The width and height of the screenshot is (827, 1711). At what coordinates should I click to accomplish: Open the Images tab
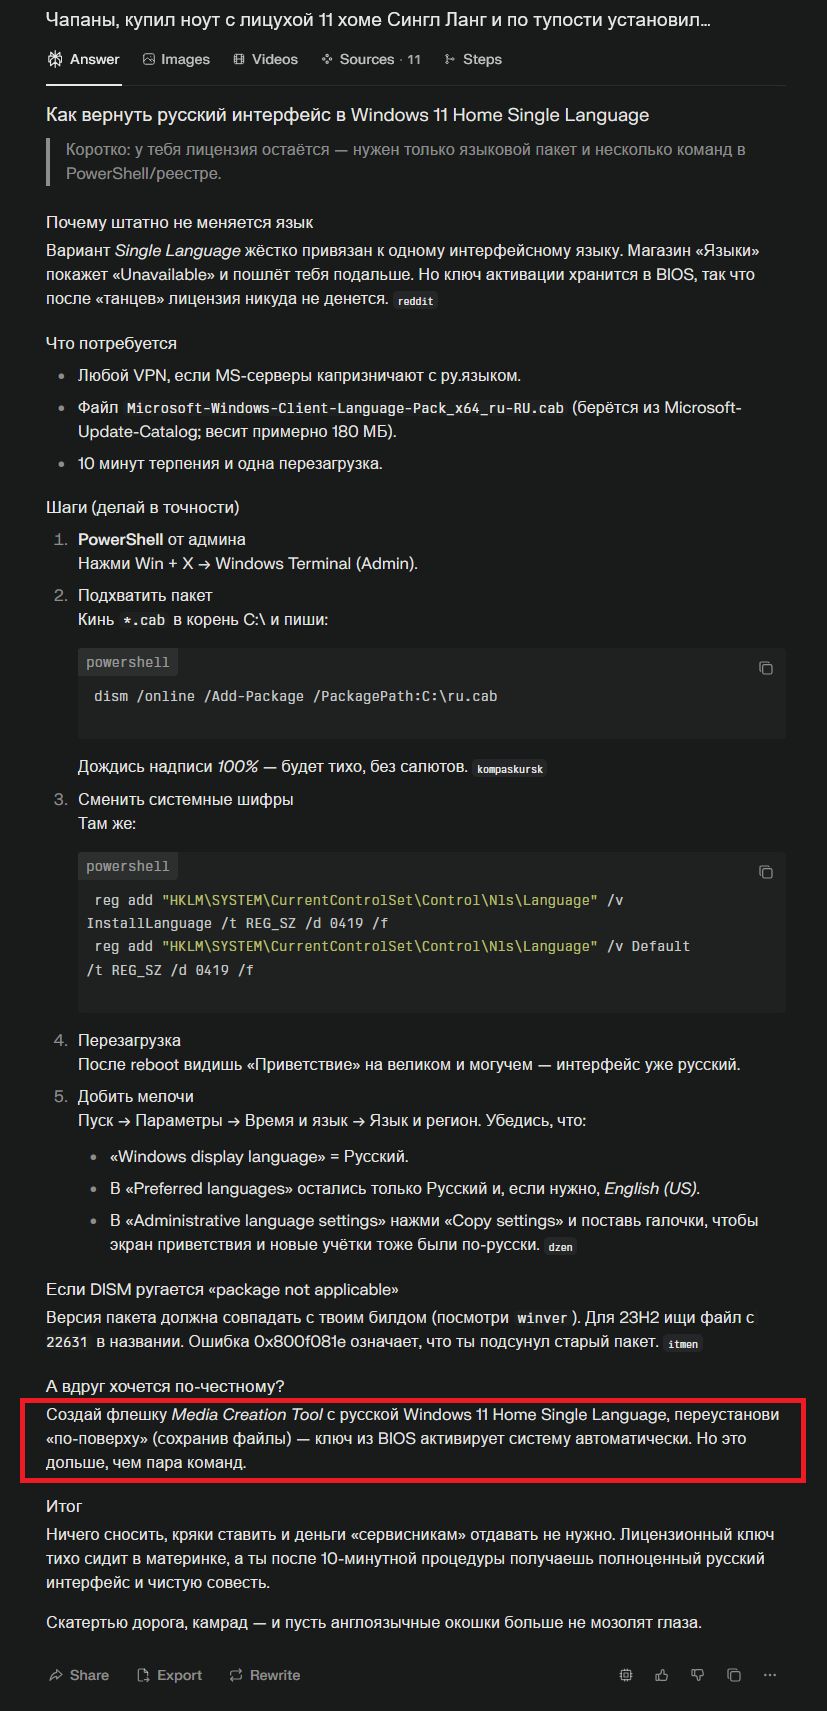point(177,60)
